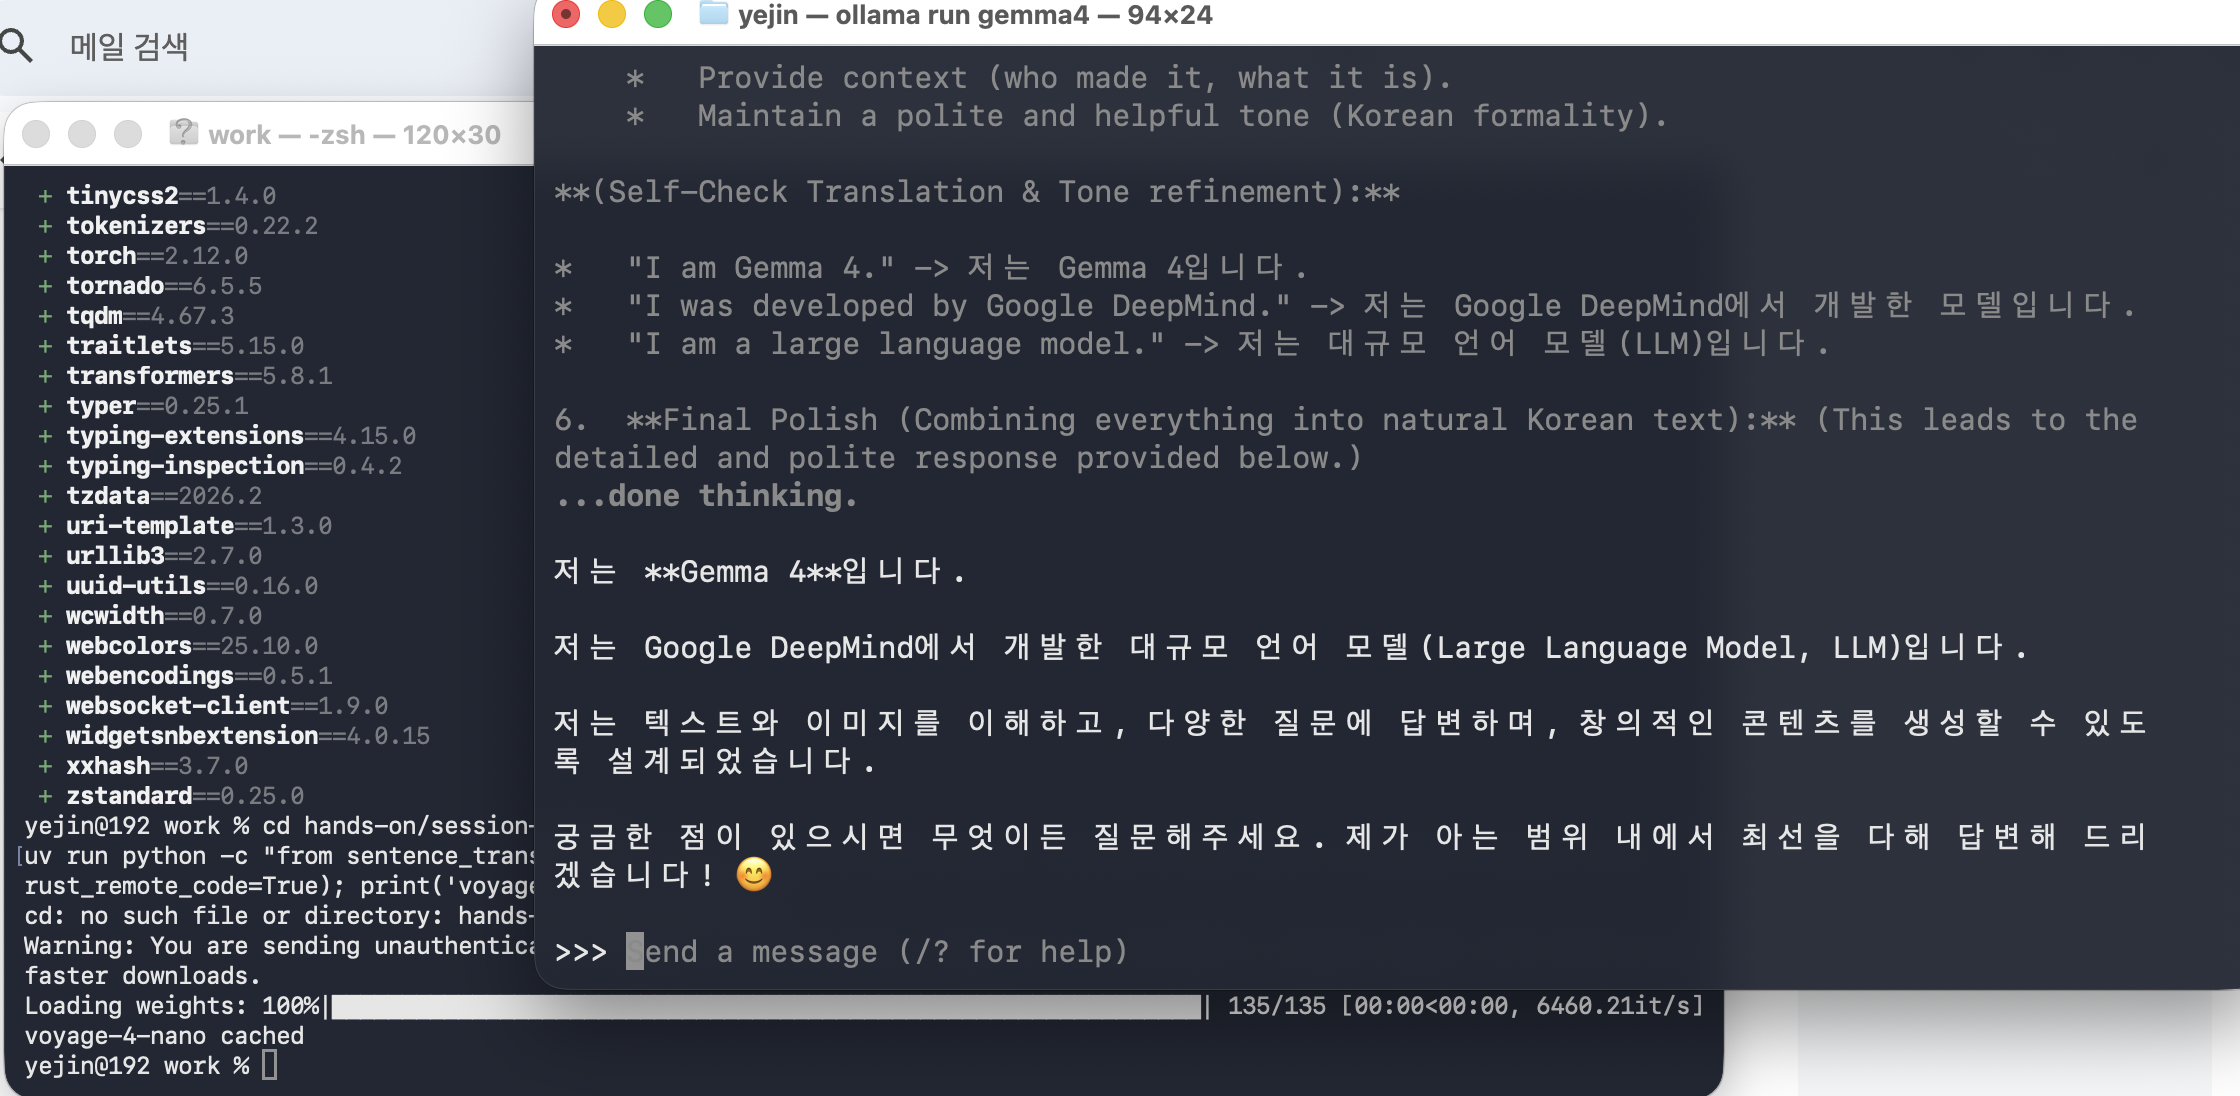Click the 'I am a large language model.' line
The width and height of the screenshot is (2240, 1096).
tap(1191, 344)
